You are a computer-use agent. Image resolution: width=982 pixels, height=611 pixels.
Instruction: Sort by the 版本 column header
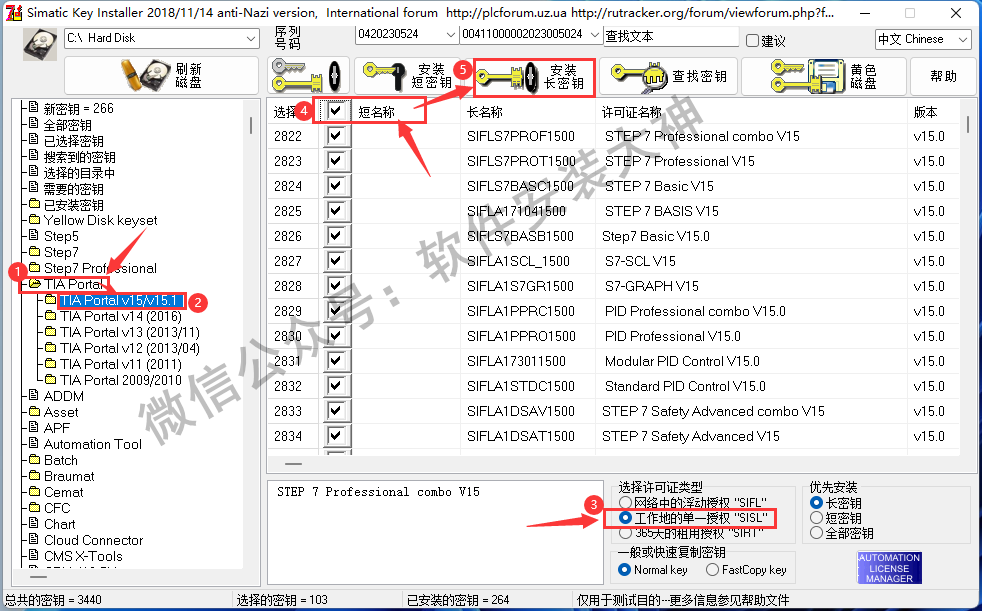(926, 112)
